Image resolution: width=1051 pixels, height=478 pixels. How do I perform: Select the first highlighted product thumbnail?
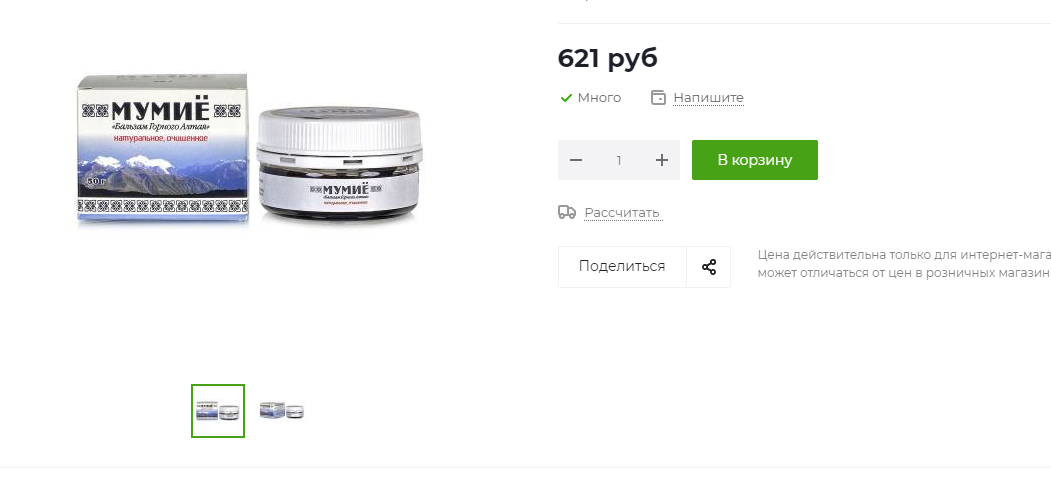[218, 411]
